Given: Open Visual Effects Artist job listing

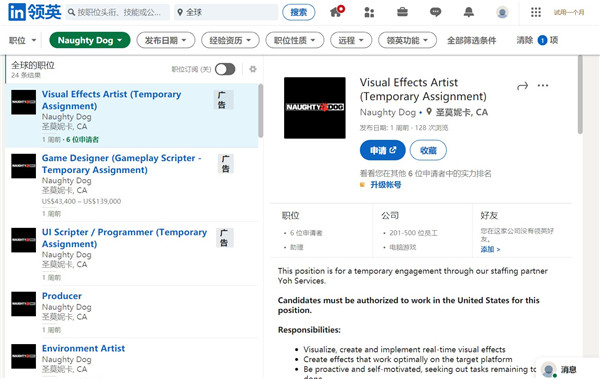Looking at the screenshot, I should coord(111,100).
